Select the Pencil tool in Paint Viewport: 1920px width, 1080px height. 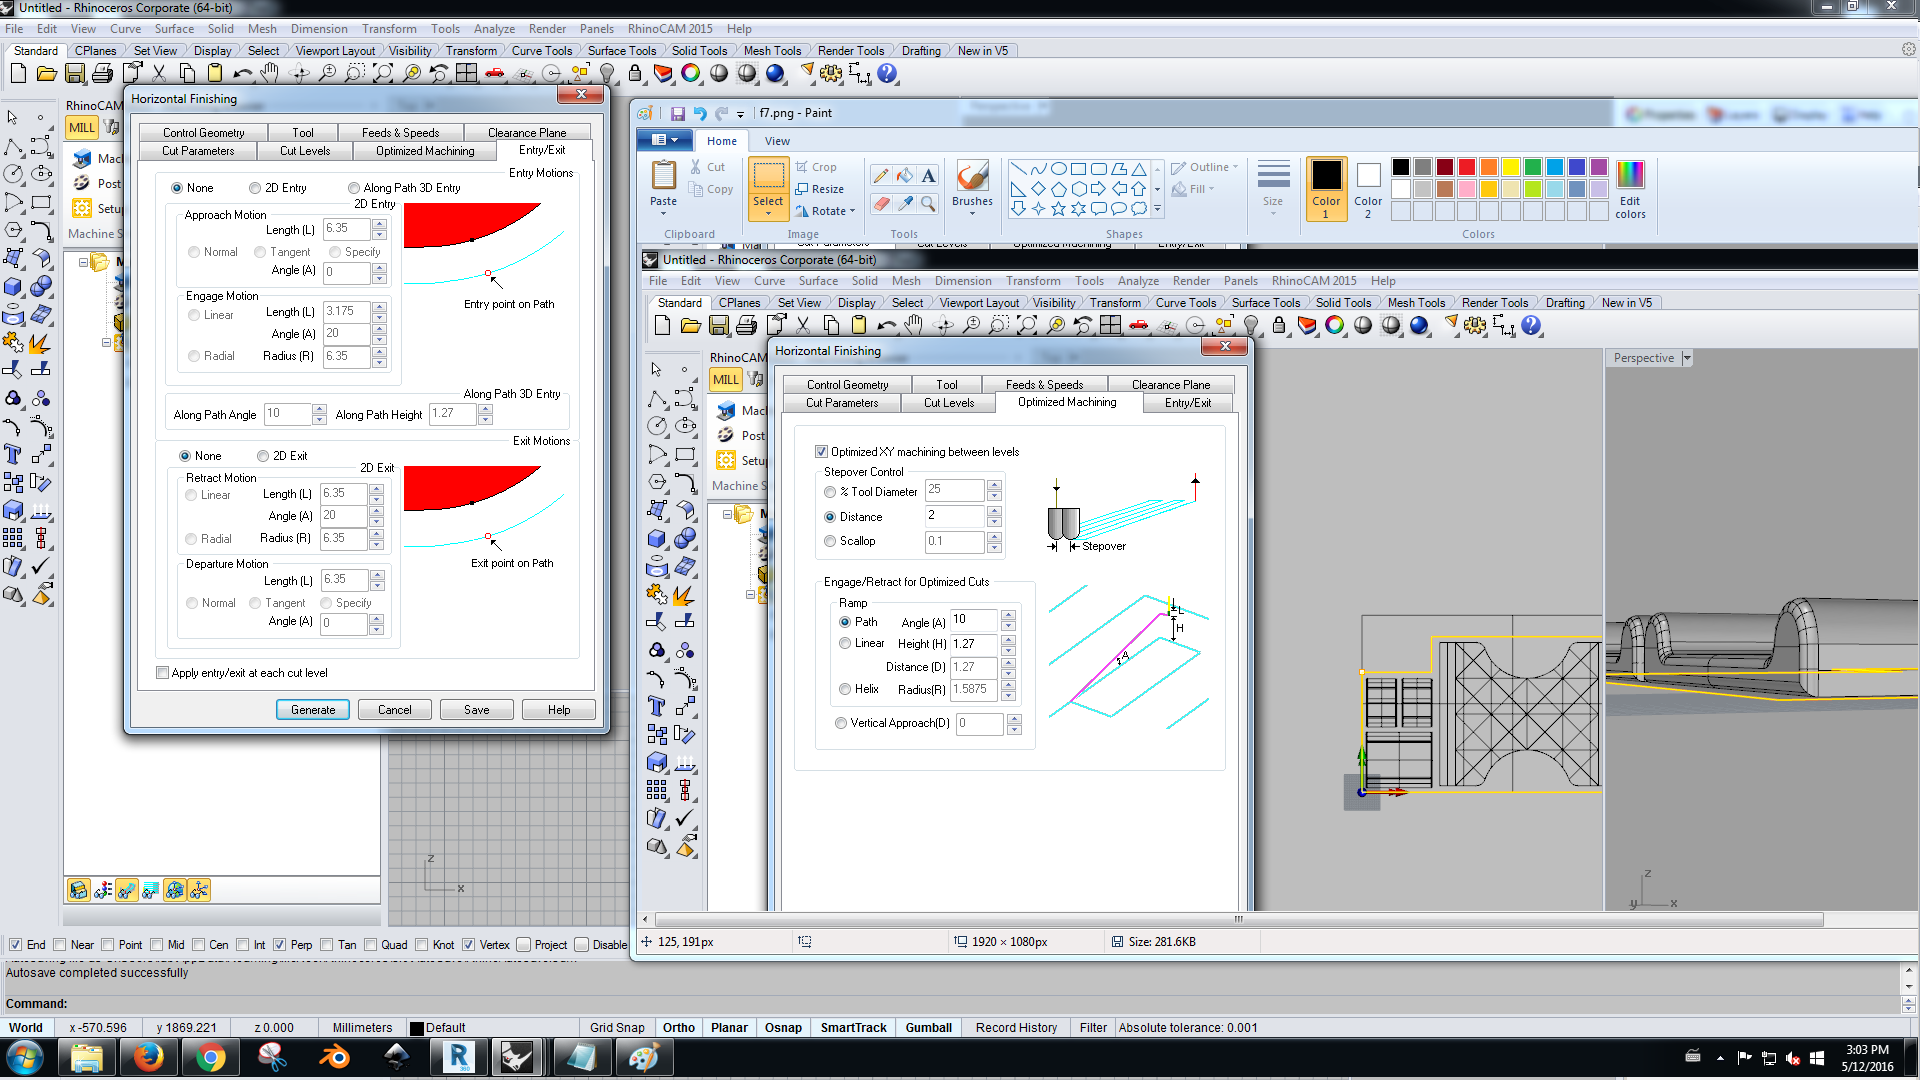pyautogui.click(x=881, y=175)
